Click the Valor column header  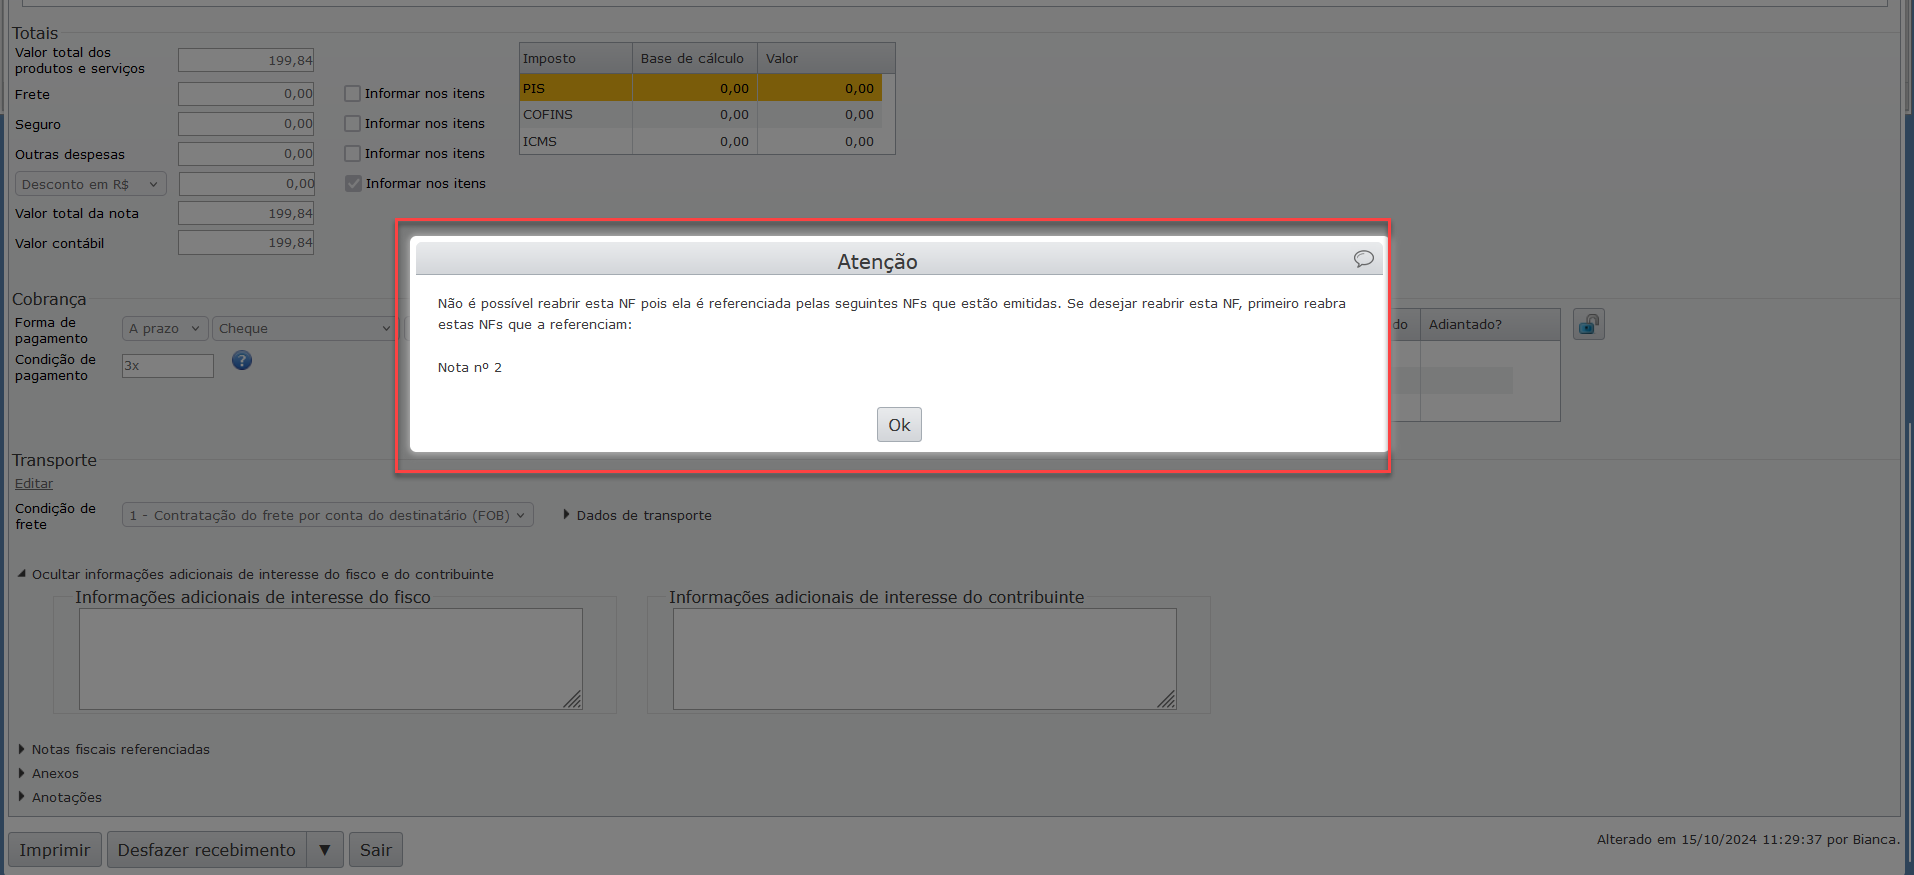click(826, 58)
